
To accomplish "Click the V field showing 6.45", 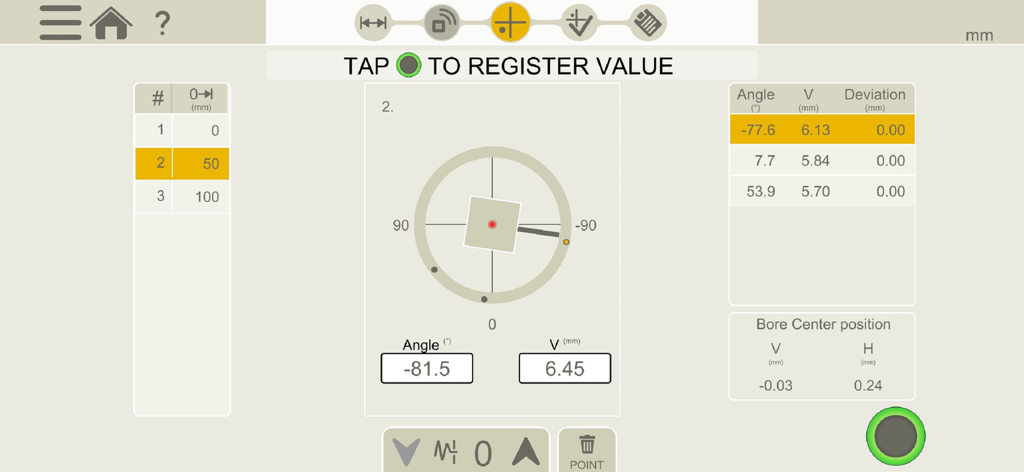I will (565, 369).
